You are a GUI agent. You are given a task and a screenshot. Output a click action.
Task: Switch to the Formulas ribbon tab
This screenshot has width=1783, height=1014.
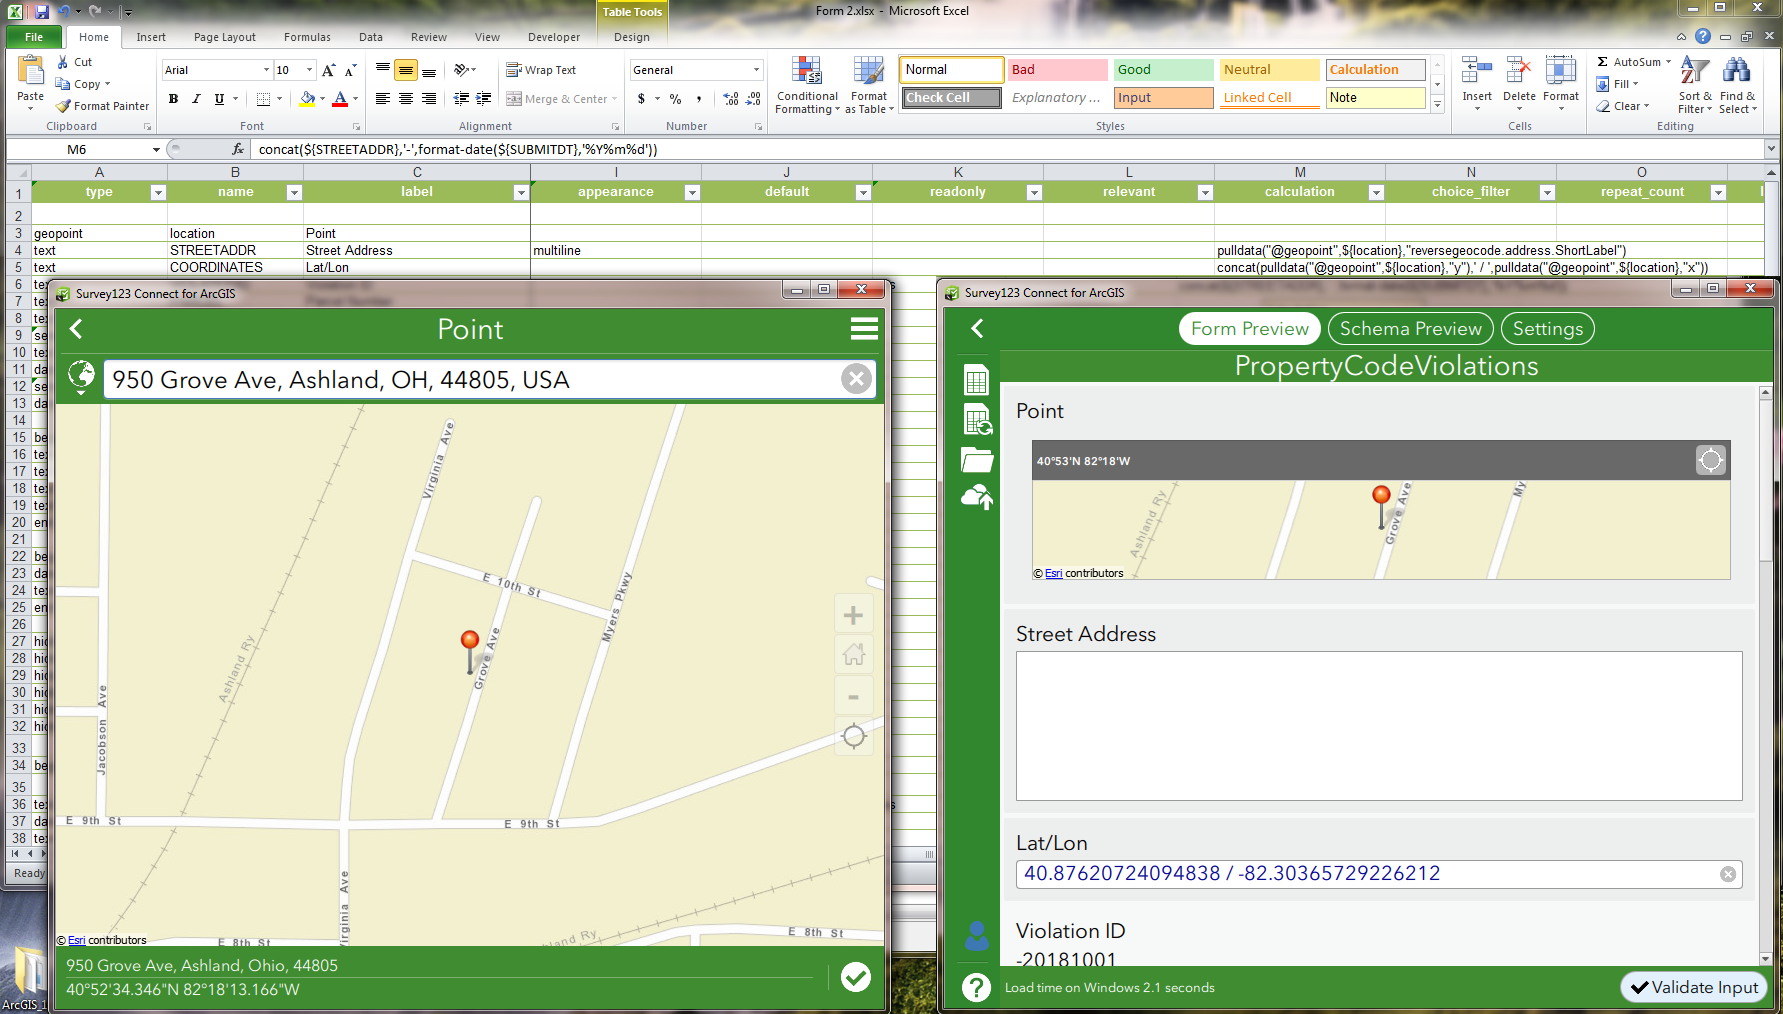[307, 37]
